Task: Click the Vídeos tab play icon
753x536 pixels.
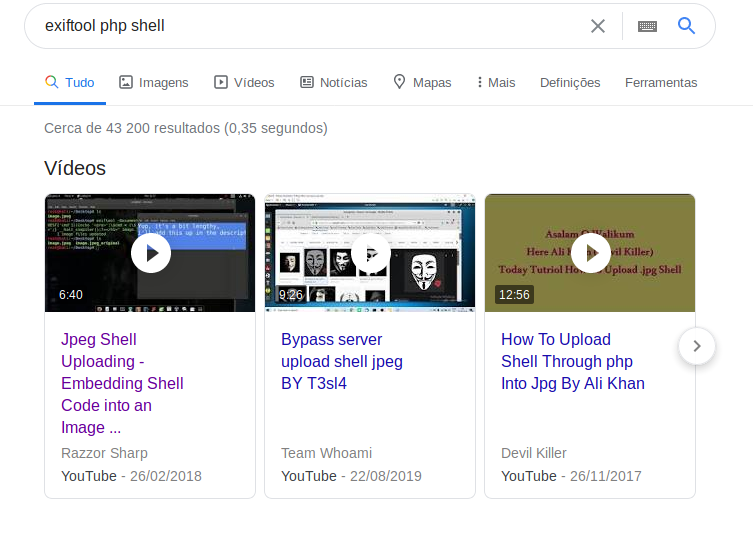Action: [221, 82]
